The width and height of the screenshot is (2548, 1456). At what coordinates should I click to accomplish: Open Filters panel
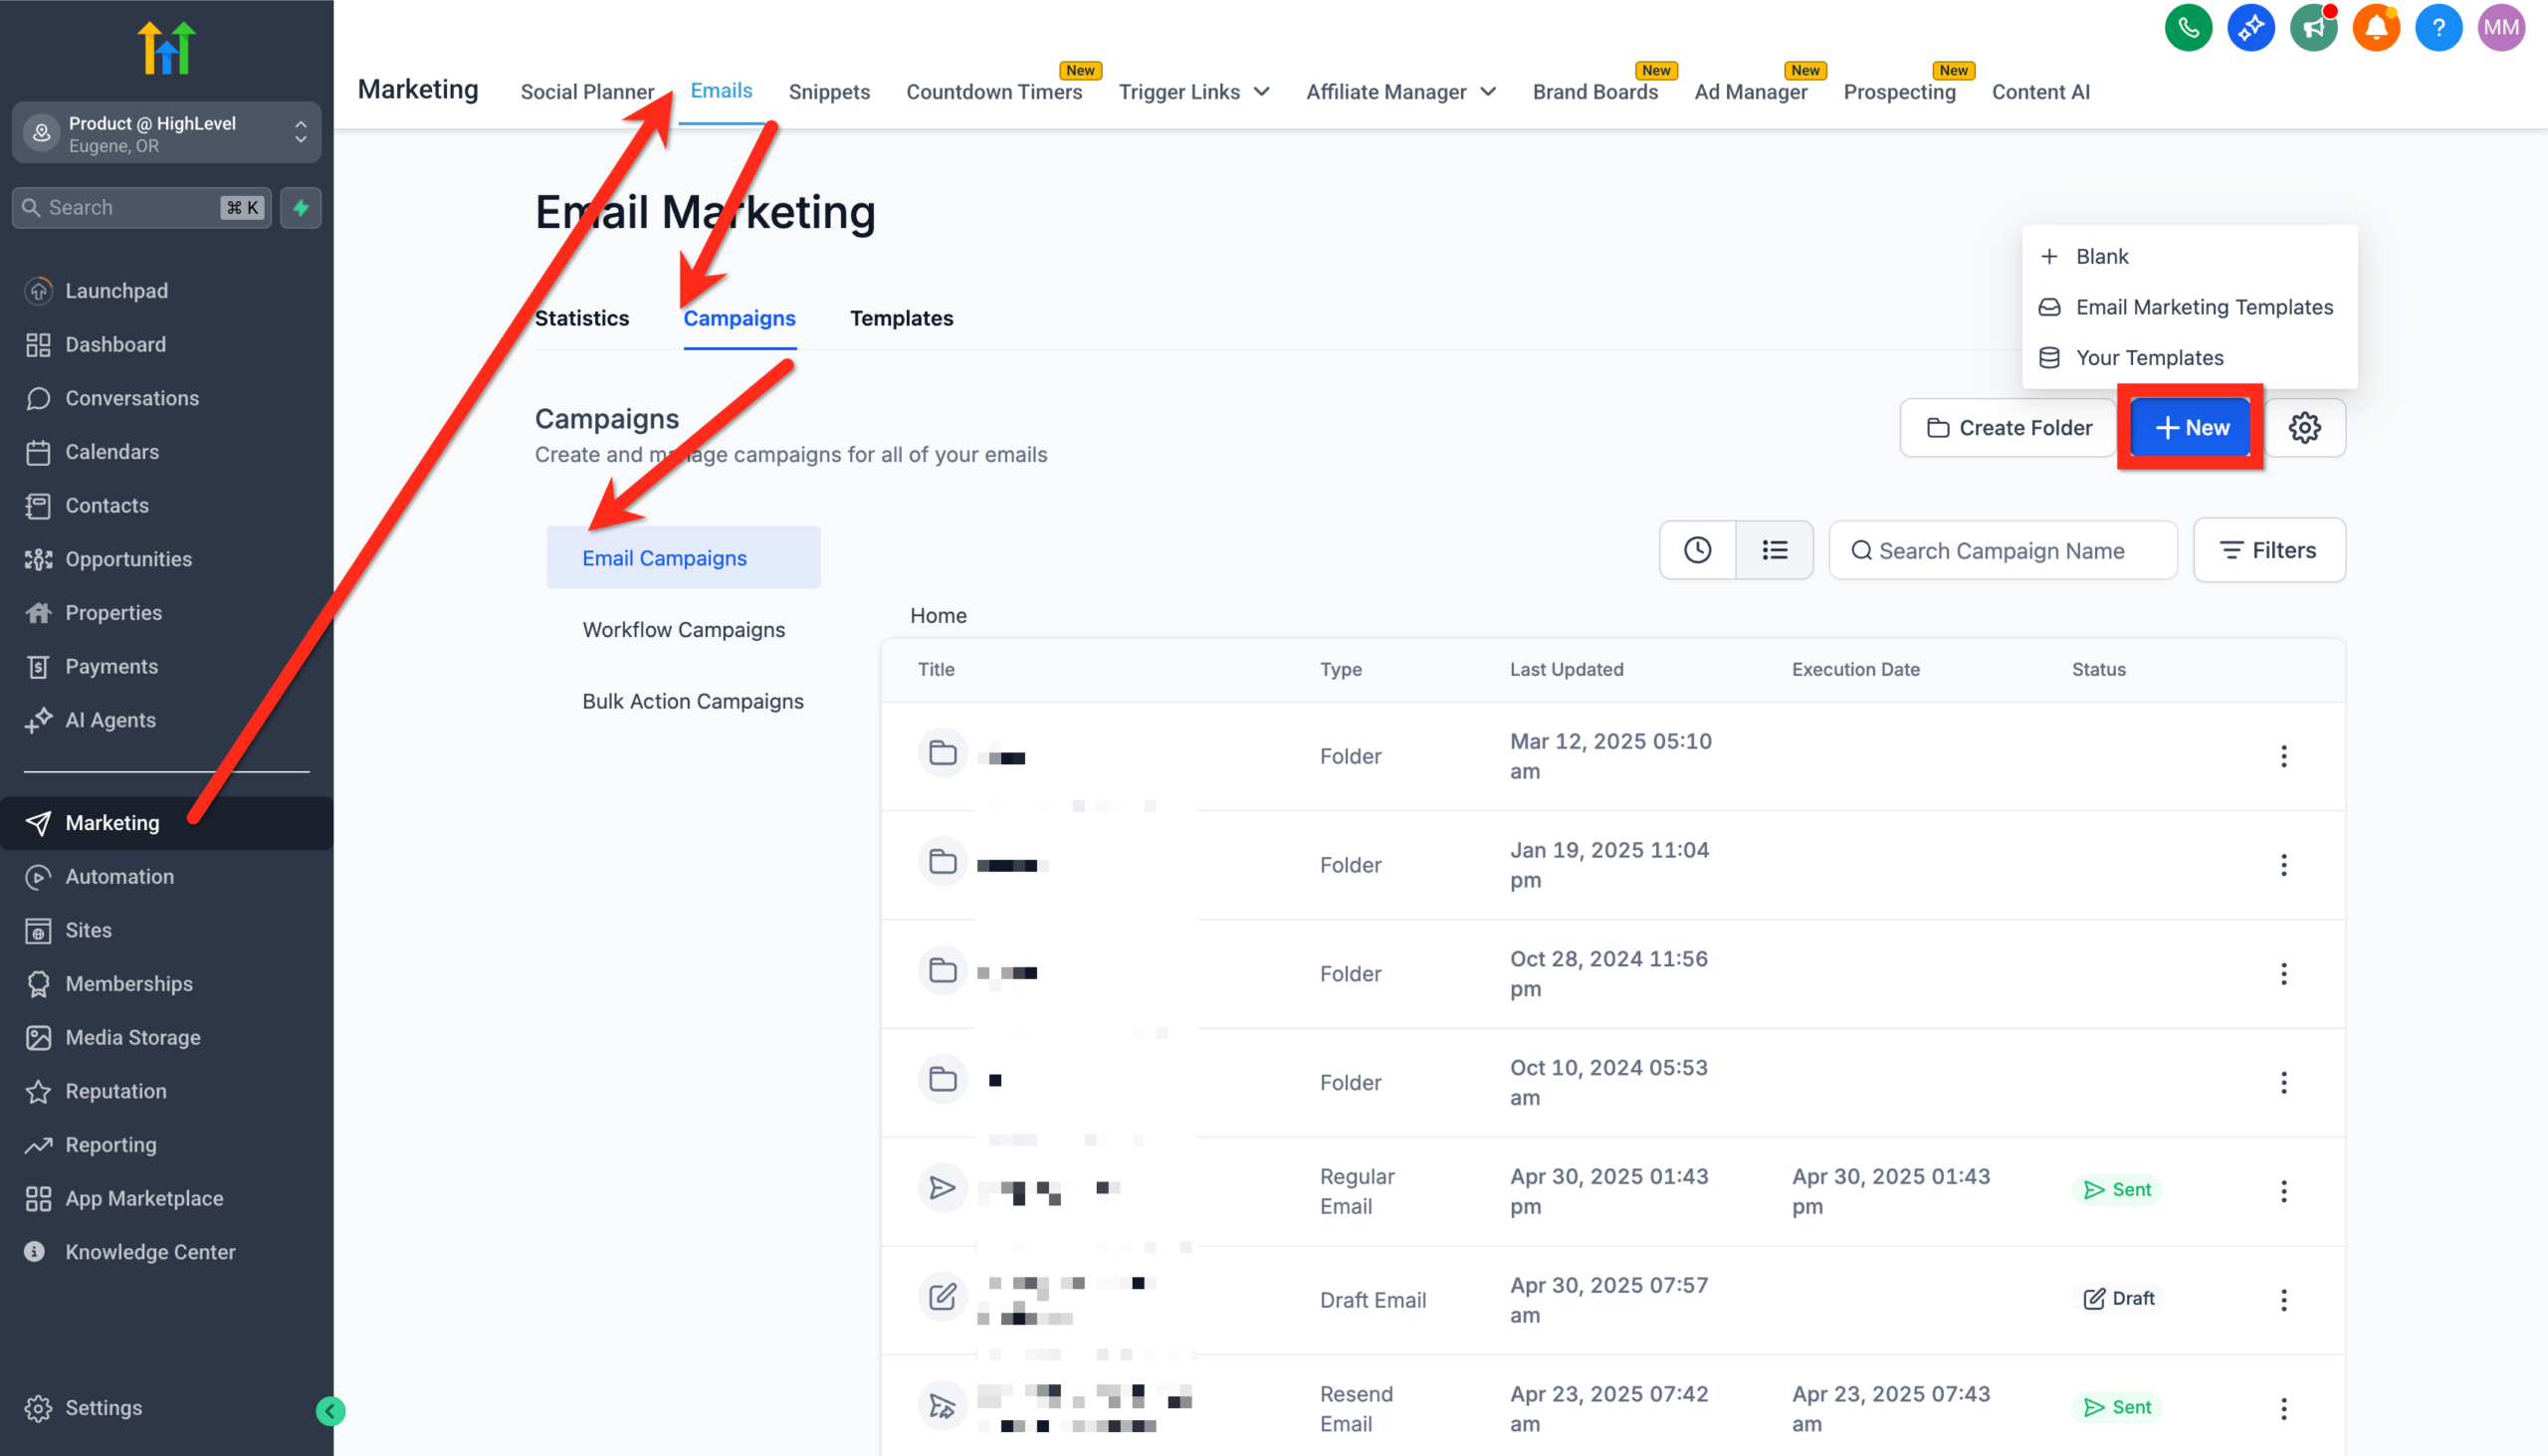2269,549
